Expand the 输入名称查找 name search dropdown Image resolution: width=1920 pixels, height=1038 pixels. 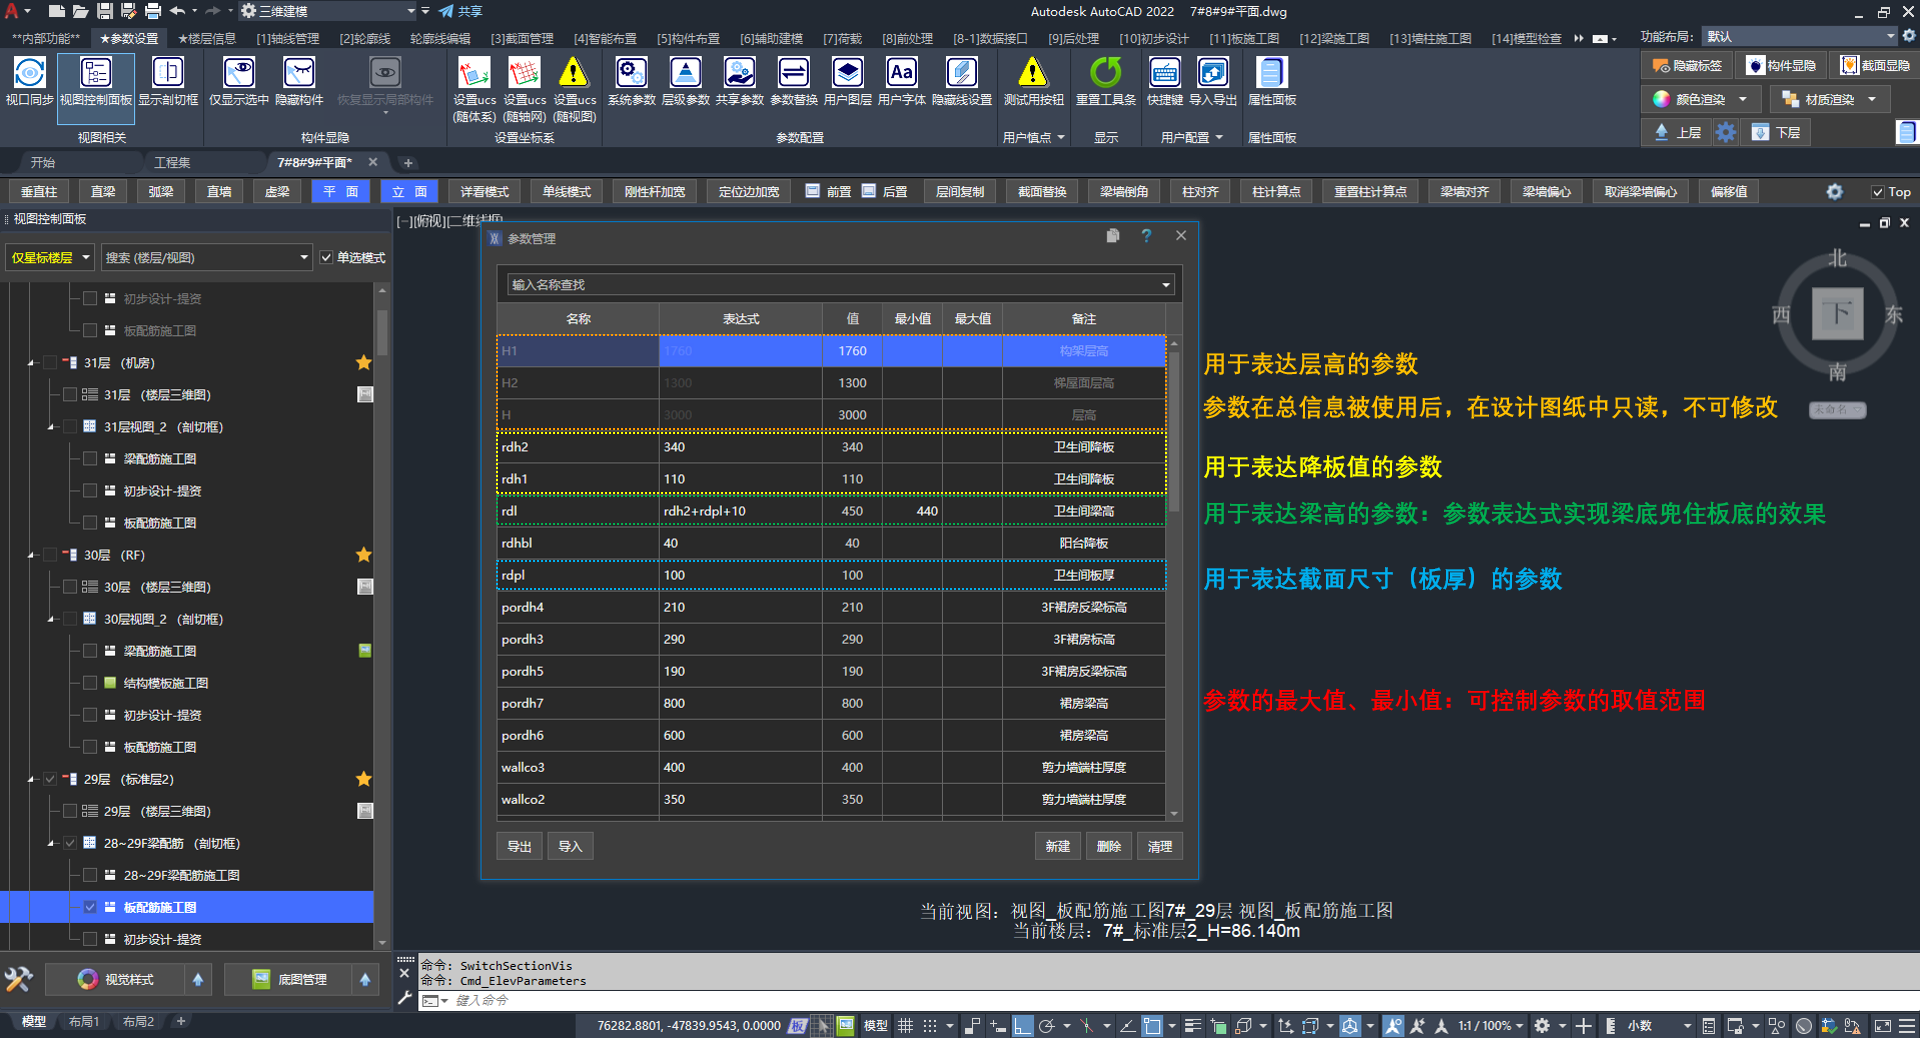[1165, 285]
